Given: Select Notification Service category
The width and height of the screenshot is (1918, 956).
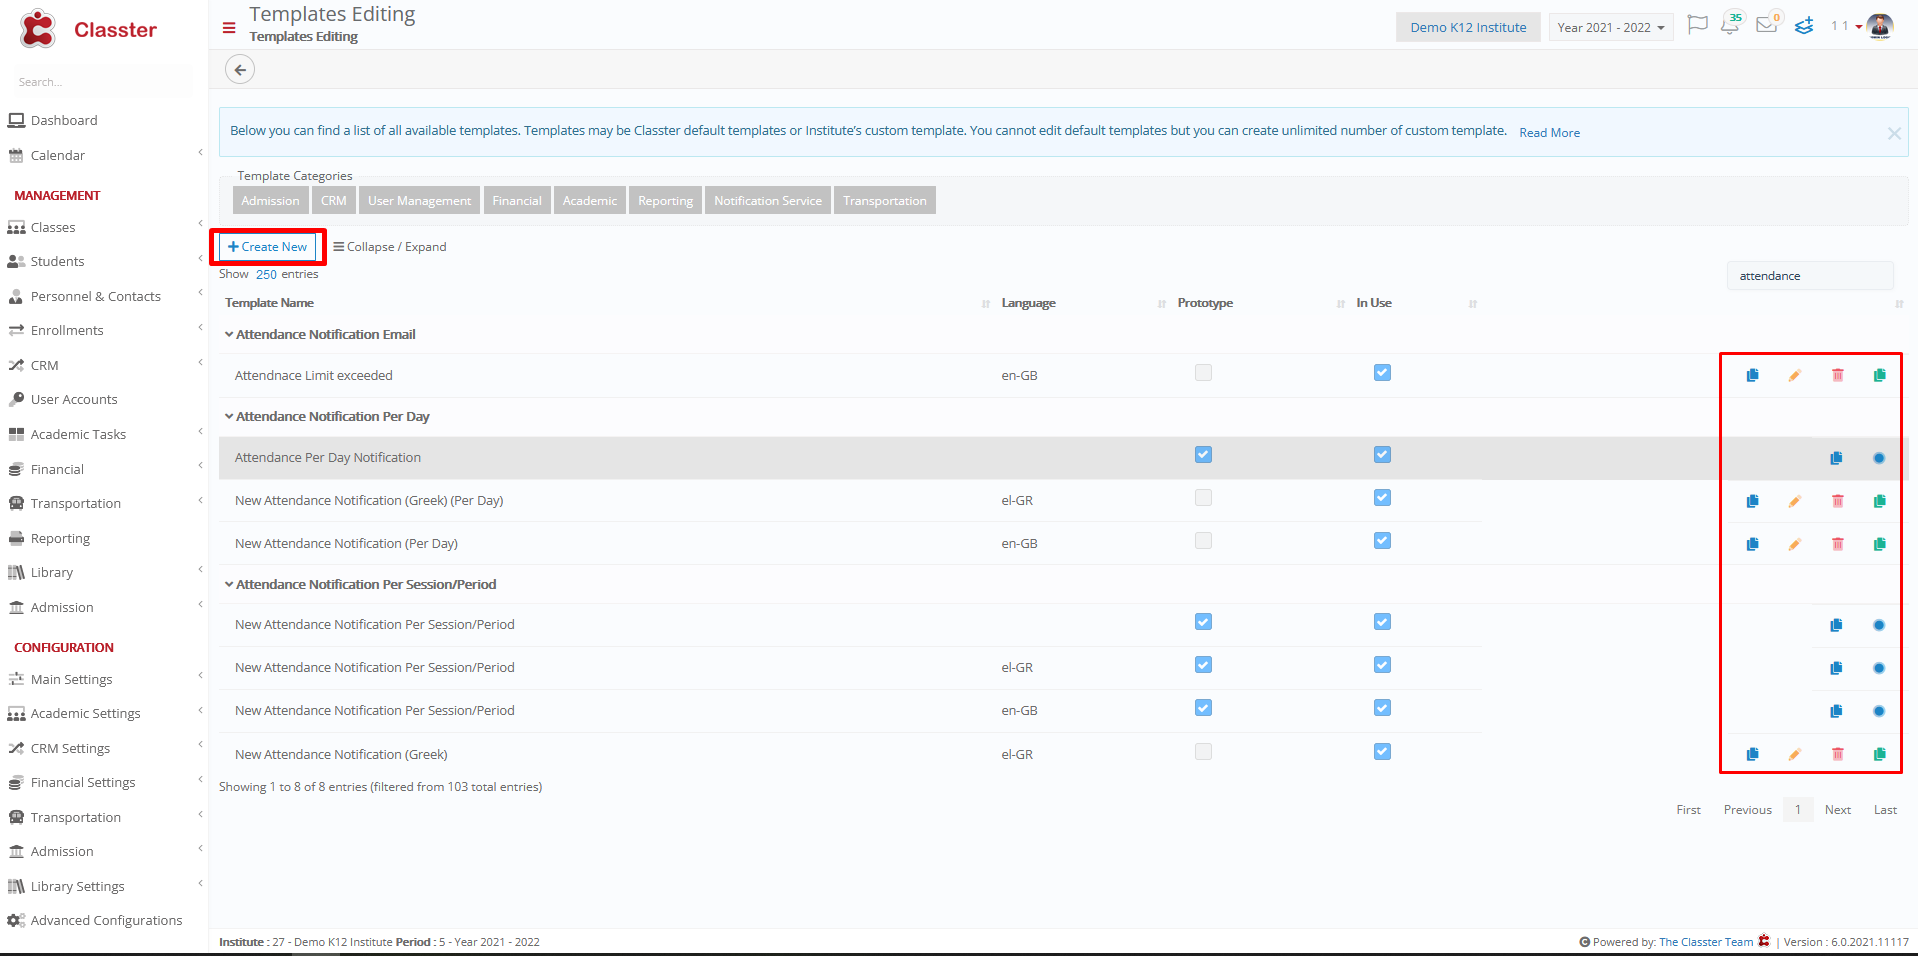Looking at the screenshot, I should (768, 200).
